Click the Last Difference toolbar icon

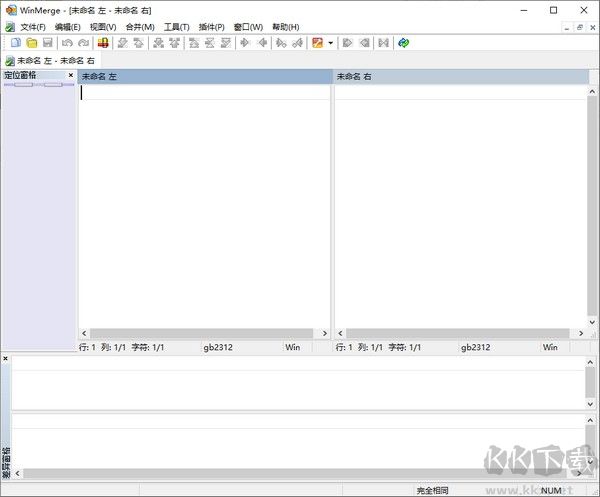coord(226,43)
